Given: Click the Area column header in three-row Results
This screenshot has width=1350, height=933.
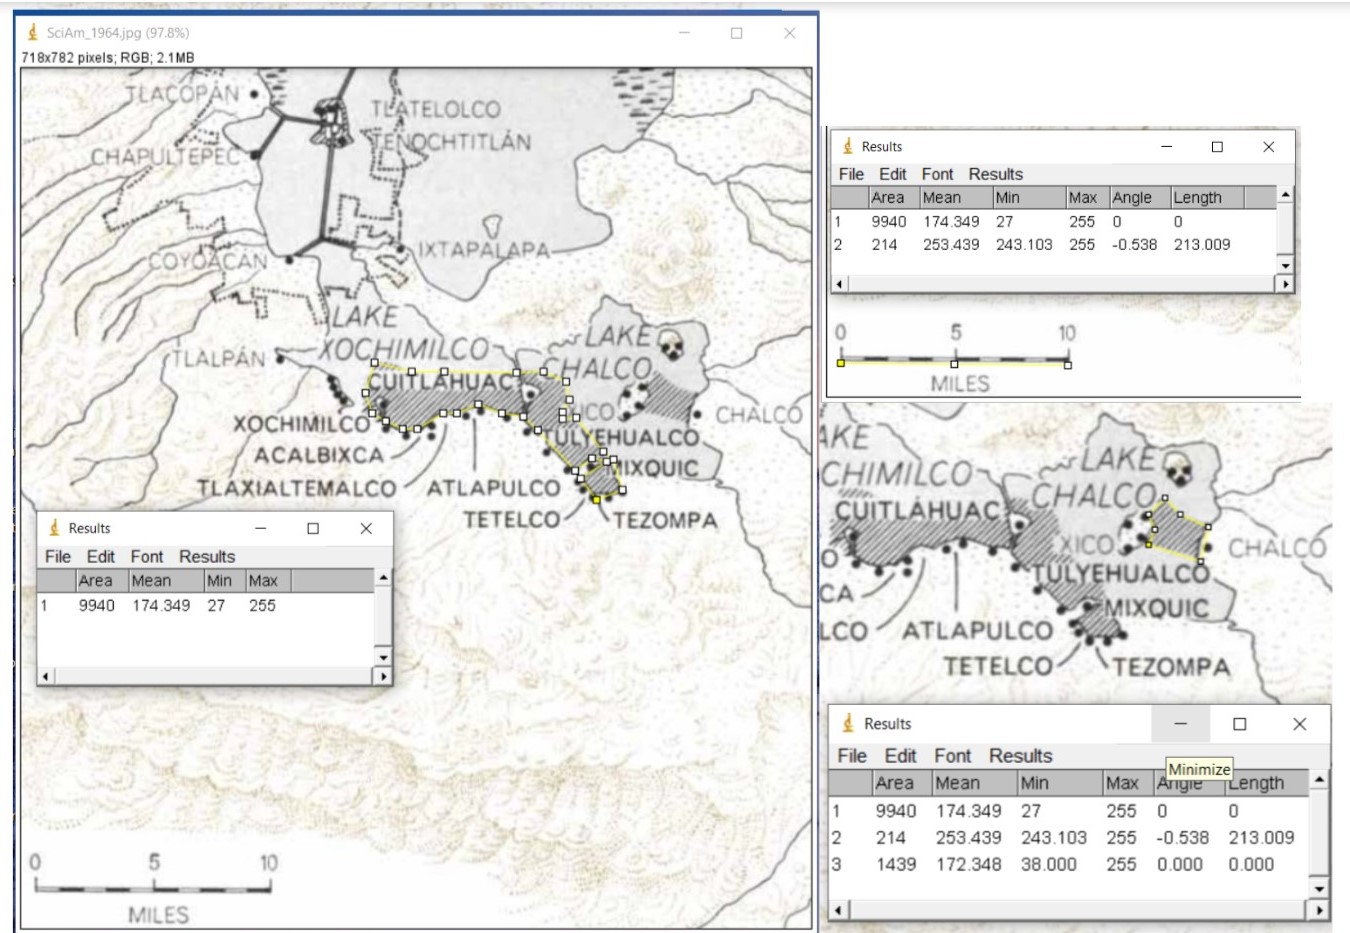Looking at the screenshot, I should point(894,783).
